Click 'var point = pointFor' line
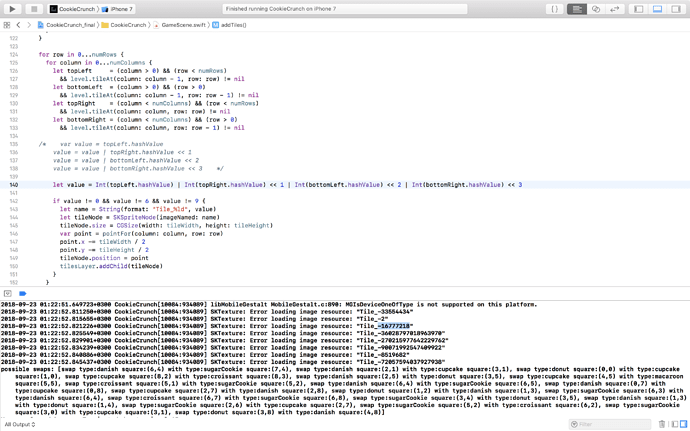Screen dimensions: 690x431 tap(141, 234)
